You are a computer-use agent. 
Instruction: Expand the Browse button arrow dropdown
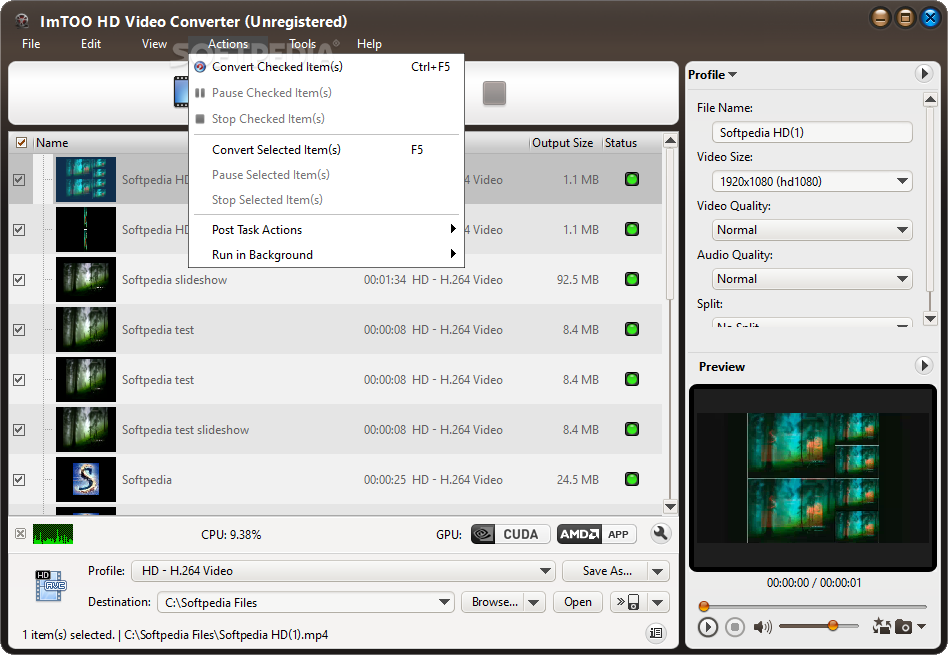coord(533,602)
